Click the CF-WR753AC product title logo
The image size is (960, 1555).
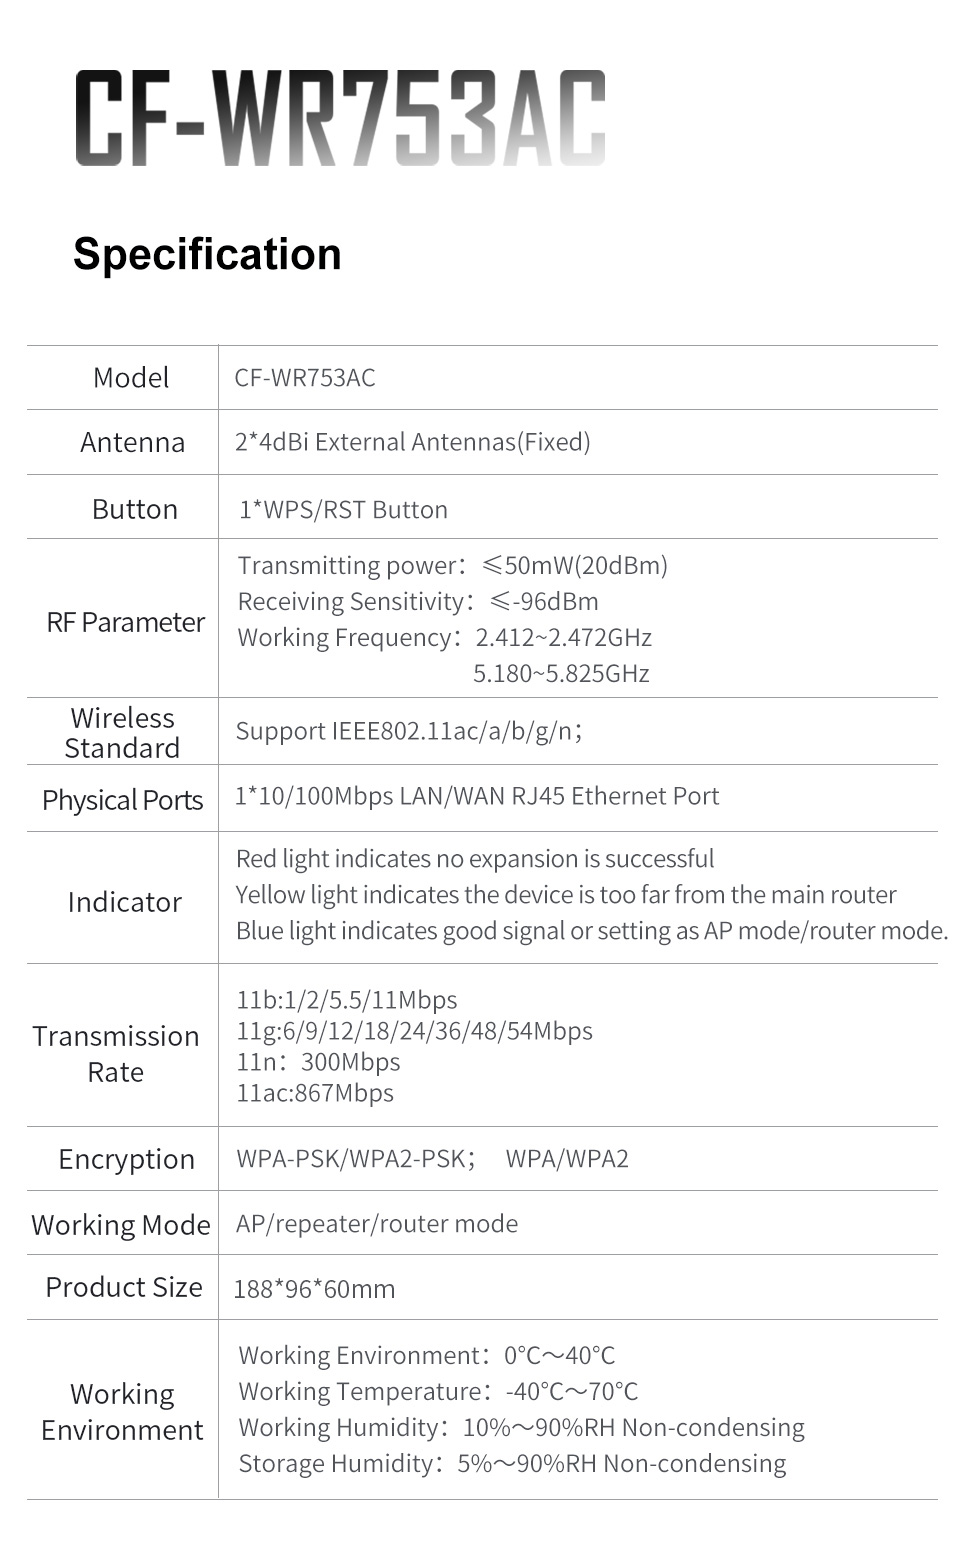[340, 118]
